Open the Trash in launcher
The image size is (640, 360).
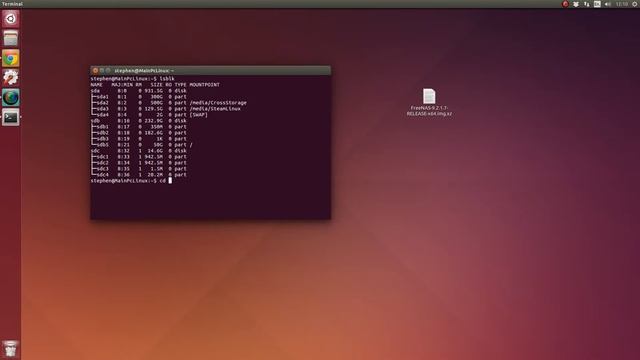click(11, 349)
